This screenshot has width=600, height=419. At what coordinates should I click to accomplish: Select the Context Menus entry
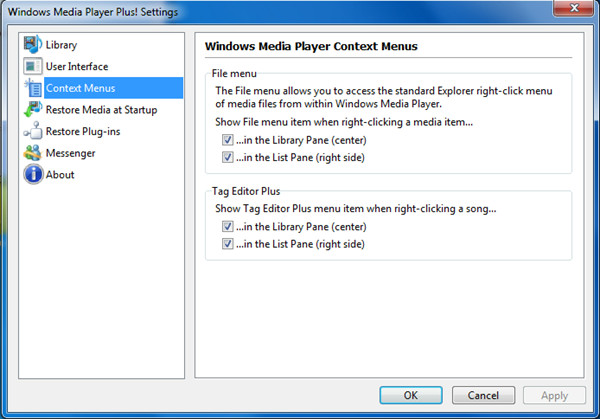click(x=113, y=88)
